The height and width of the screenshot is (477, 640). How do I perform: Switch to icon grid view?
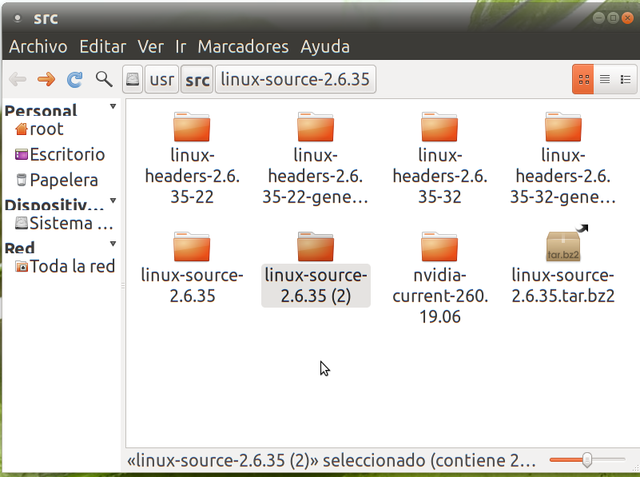coord(583,79)
